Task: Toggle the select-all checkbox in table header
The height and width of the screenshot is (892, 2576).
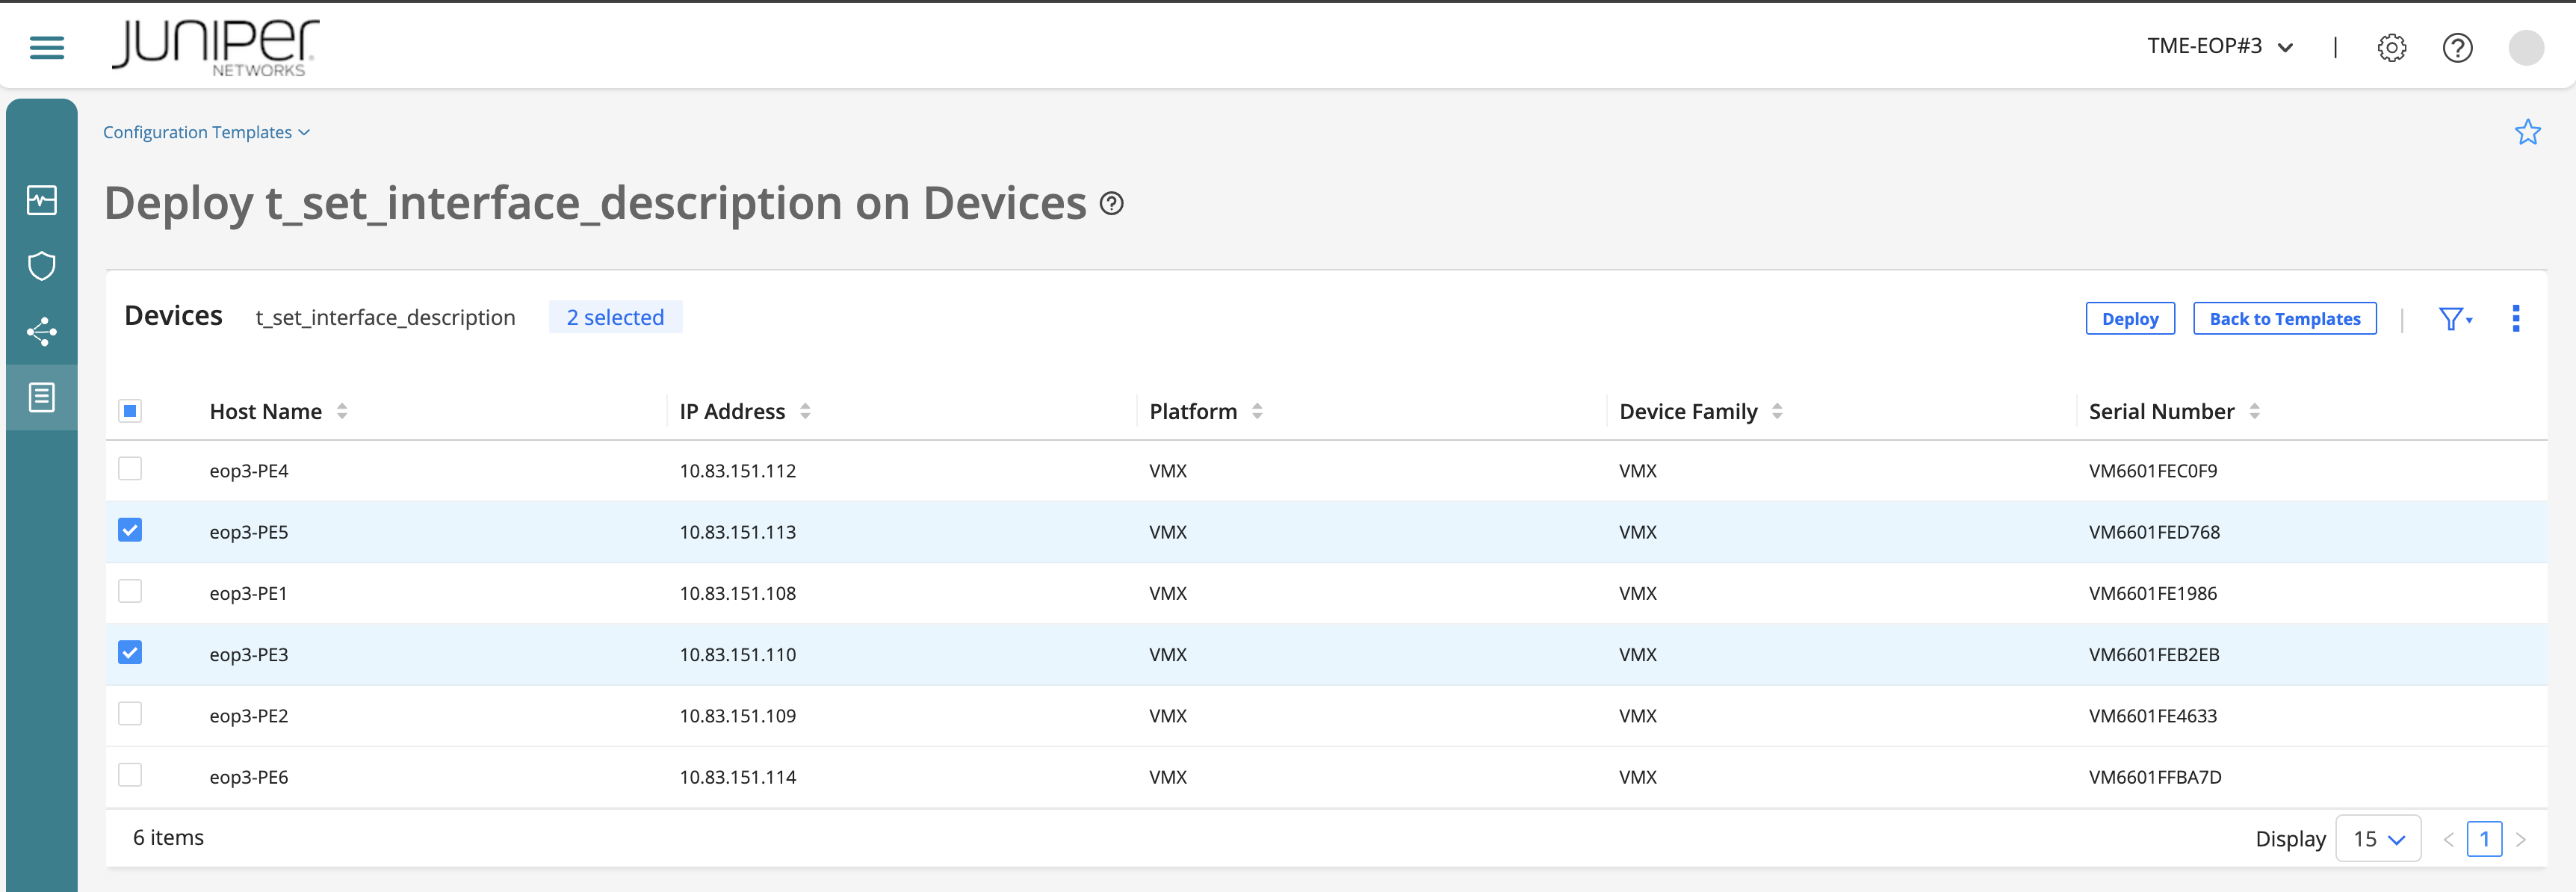Action: click(130, 410)
